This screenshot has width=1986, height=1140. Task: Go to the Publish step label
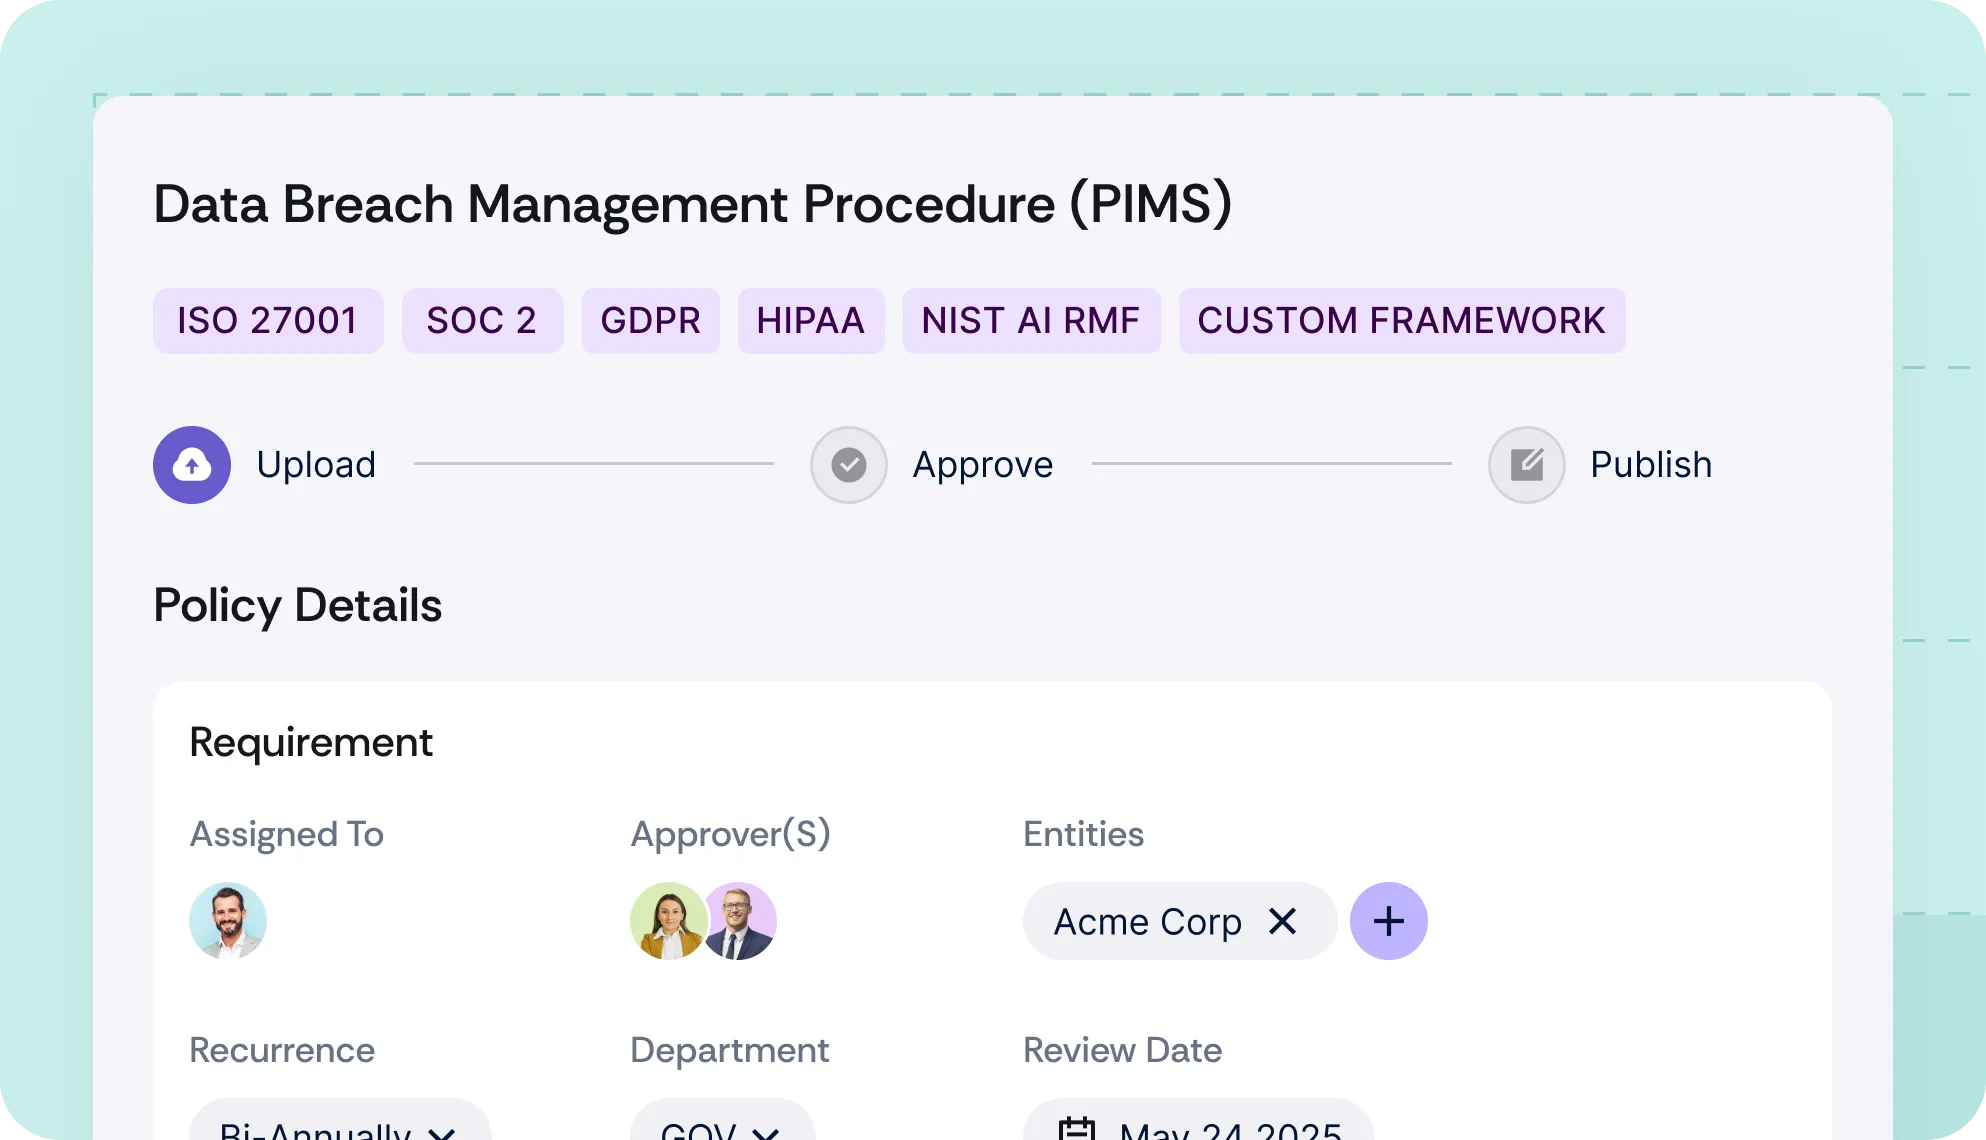tap(1650, 465)
